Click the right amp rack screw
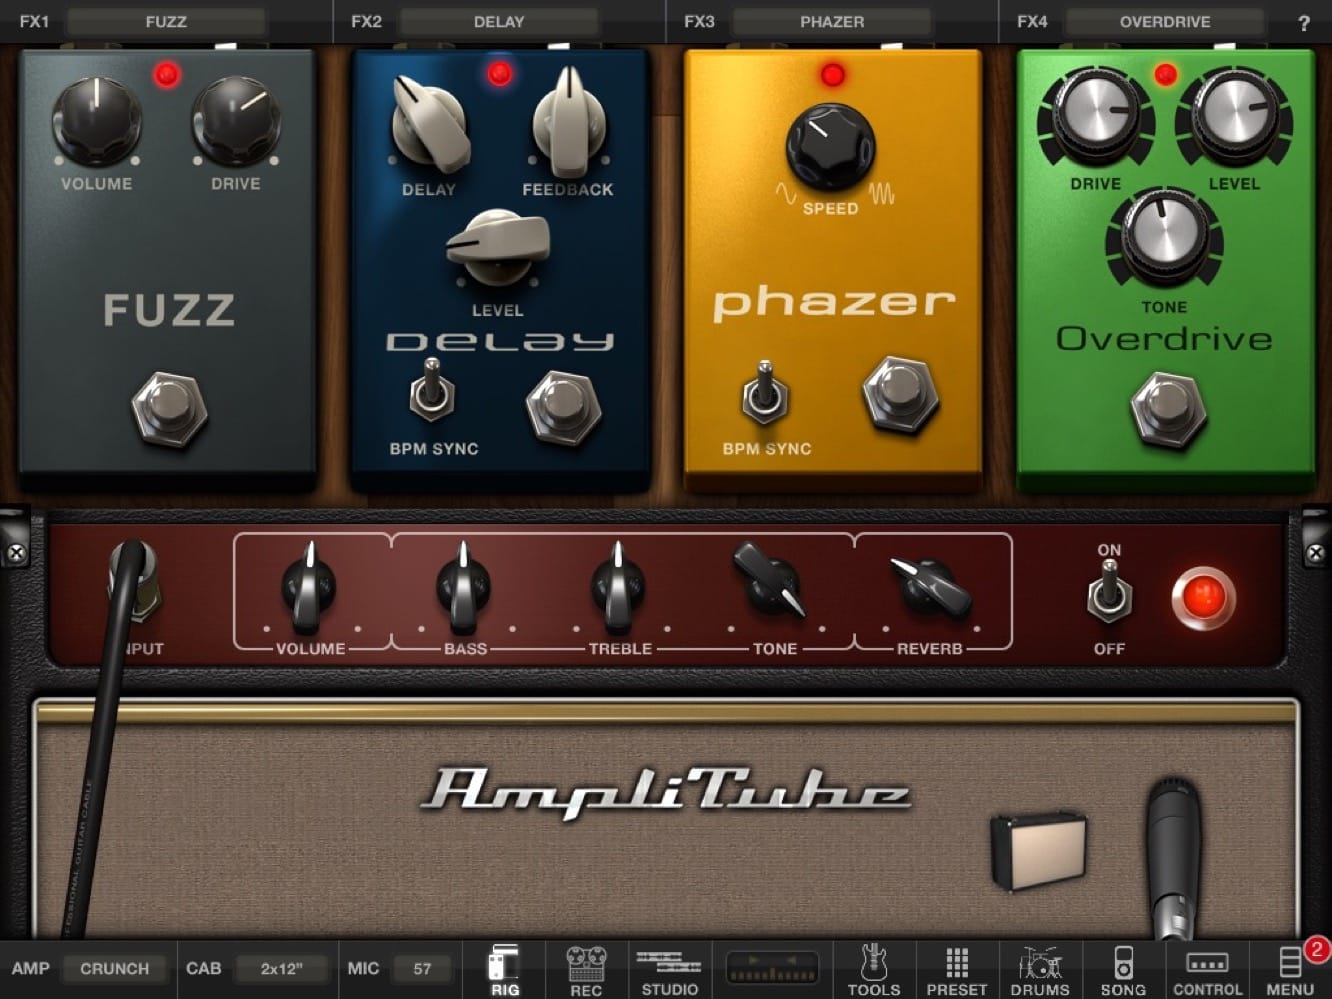Image resolution: width=1332 pixels, height=999 pixels. (1316, 553)
